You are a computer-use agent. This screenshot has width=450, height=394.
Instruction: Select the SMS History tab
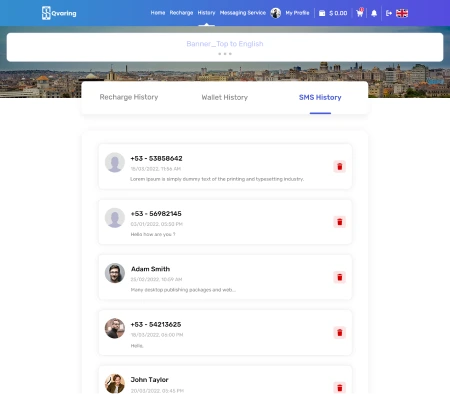pyautogui.click(x=320, y=97)
